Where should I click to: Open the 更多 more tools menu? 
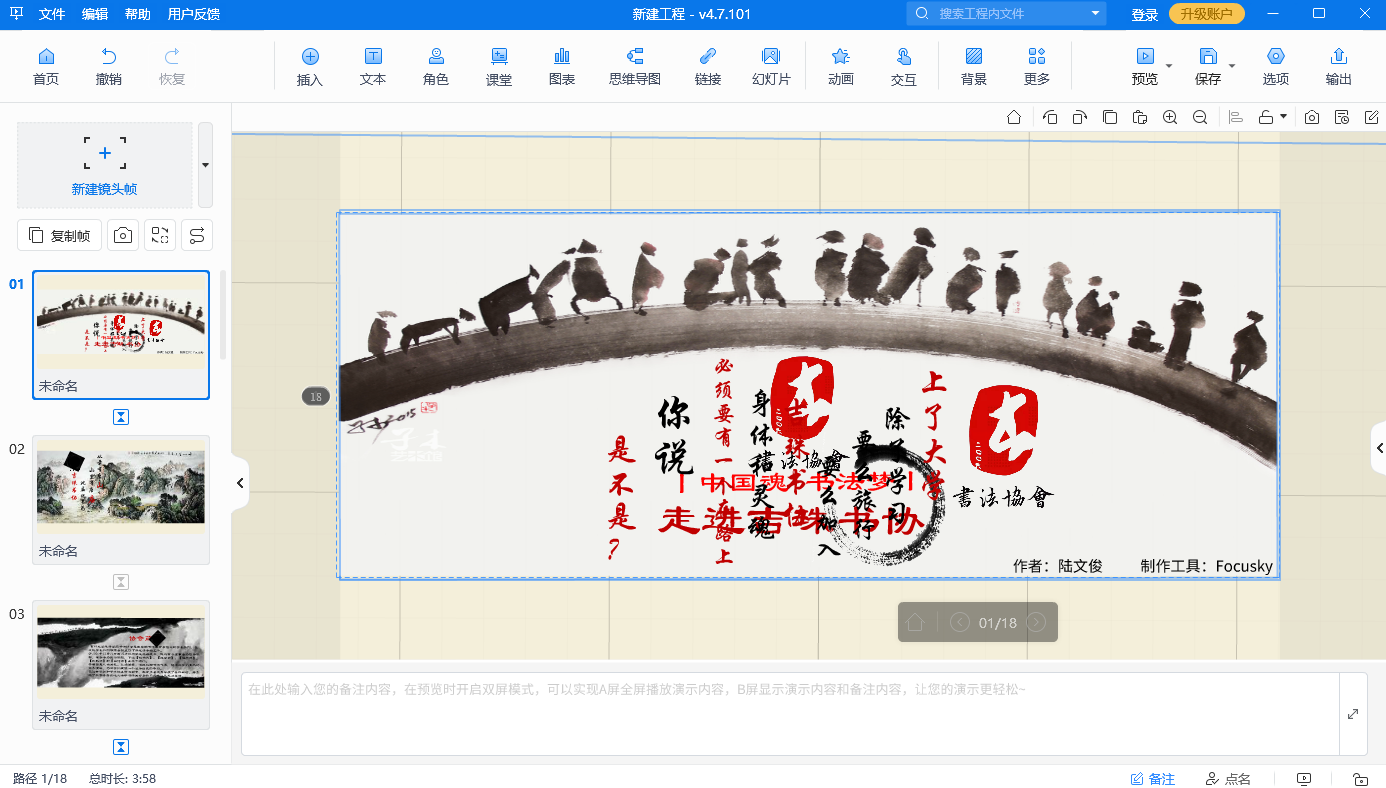pos(1037,67)
